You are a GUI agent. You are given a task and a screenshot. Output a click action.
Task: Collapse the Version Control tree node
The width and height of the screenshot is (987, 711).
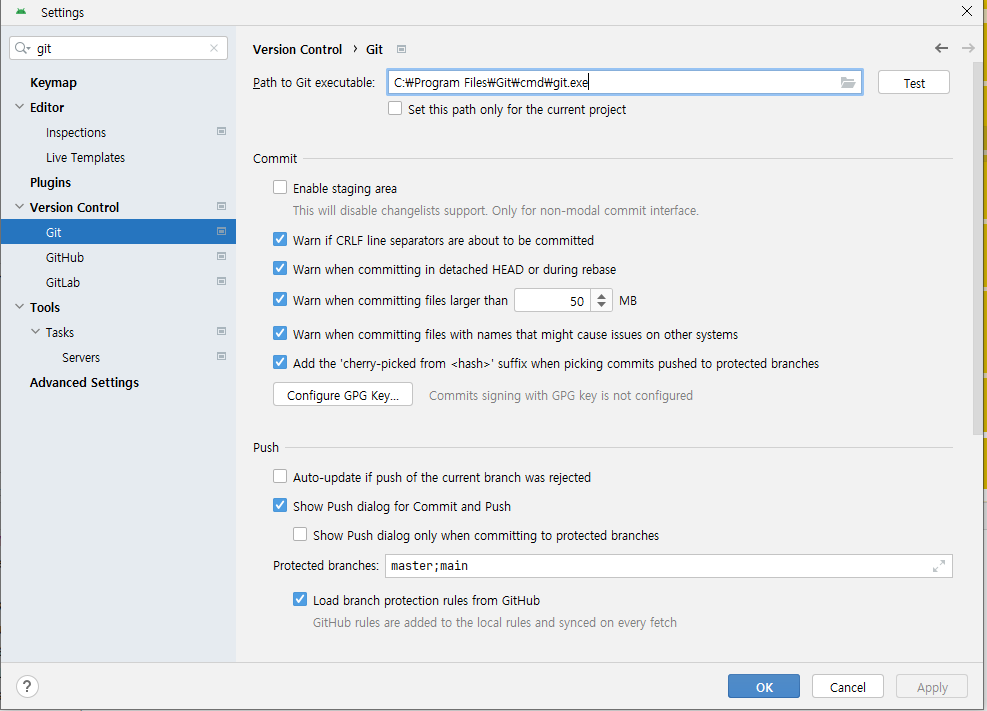coord(20,206)
